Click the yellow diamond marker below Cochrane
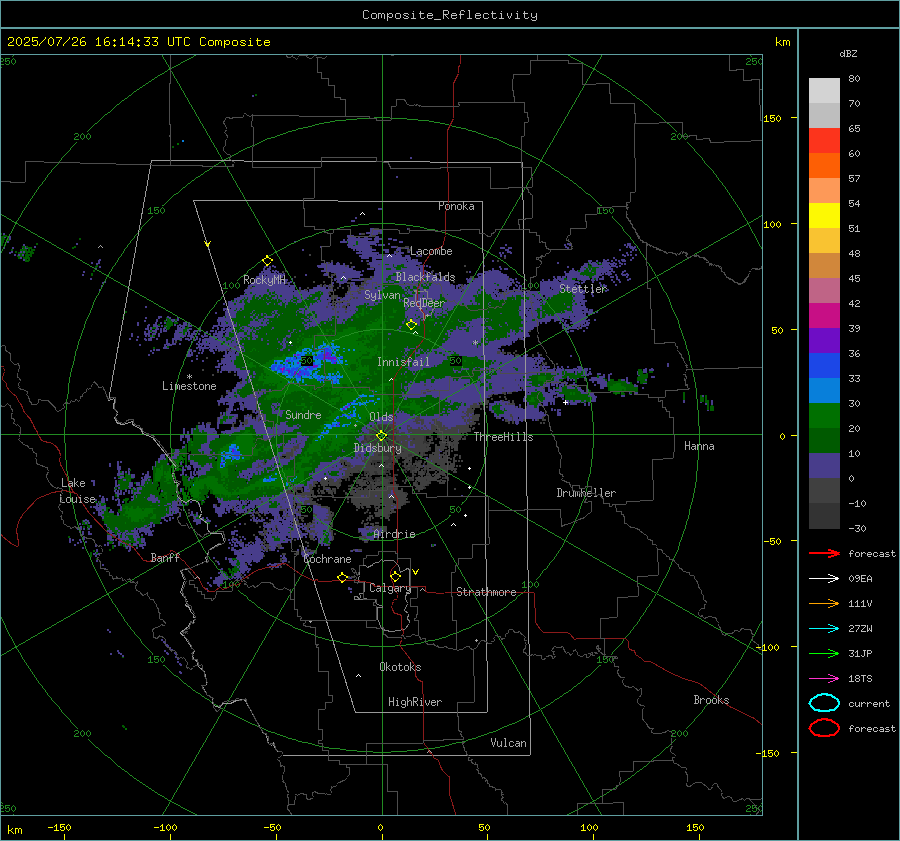900x841 pixels. pyautogui.click(x=343, y=577)
